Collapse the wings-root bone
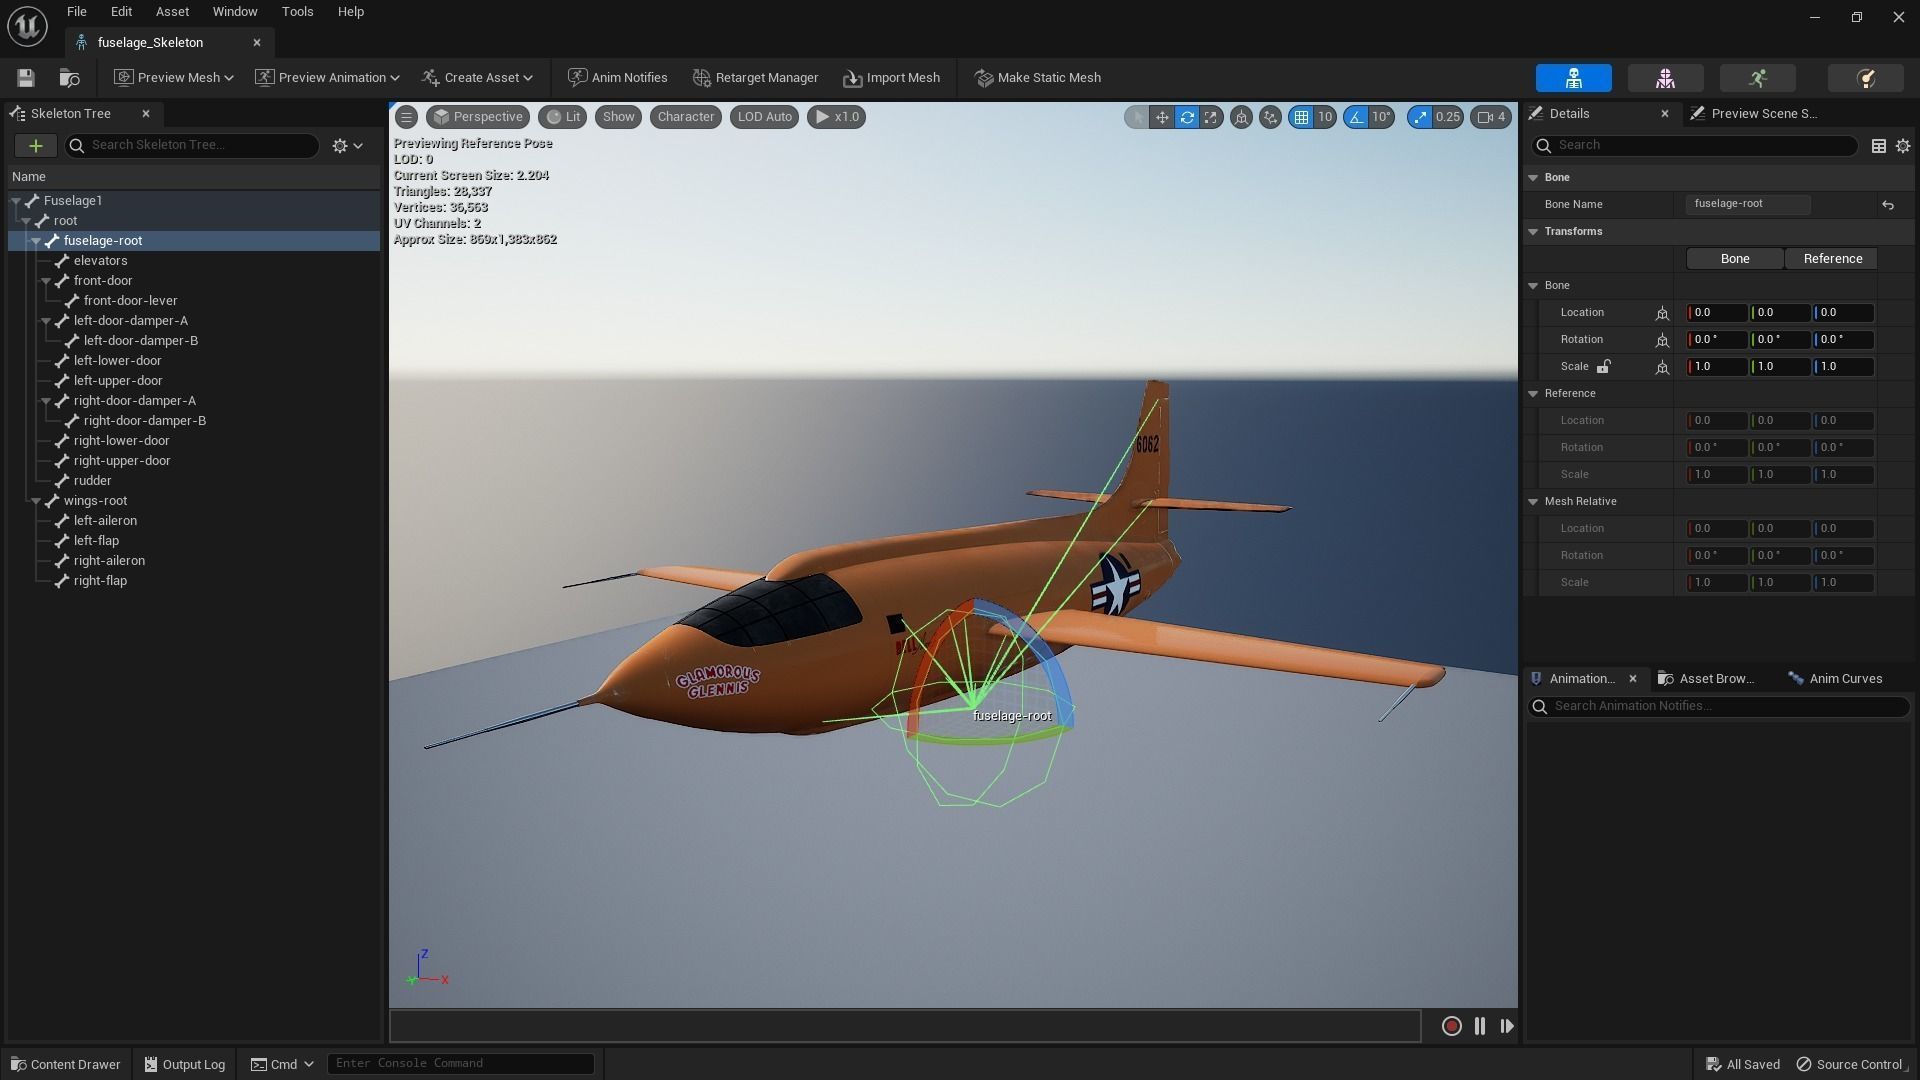This screenshot has height=1080, width=1920. [36, 501]
